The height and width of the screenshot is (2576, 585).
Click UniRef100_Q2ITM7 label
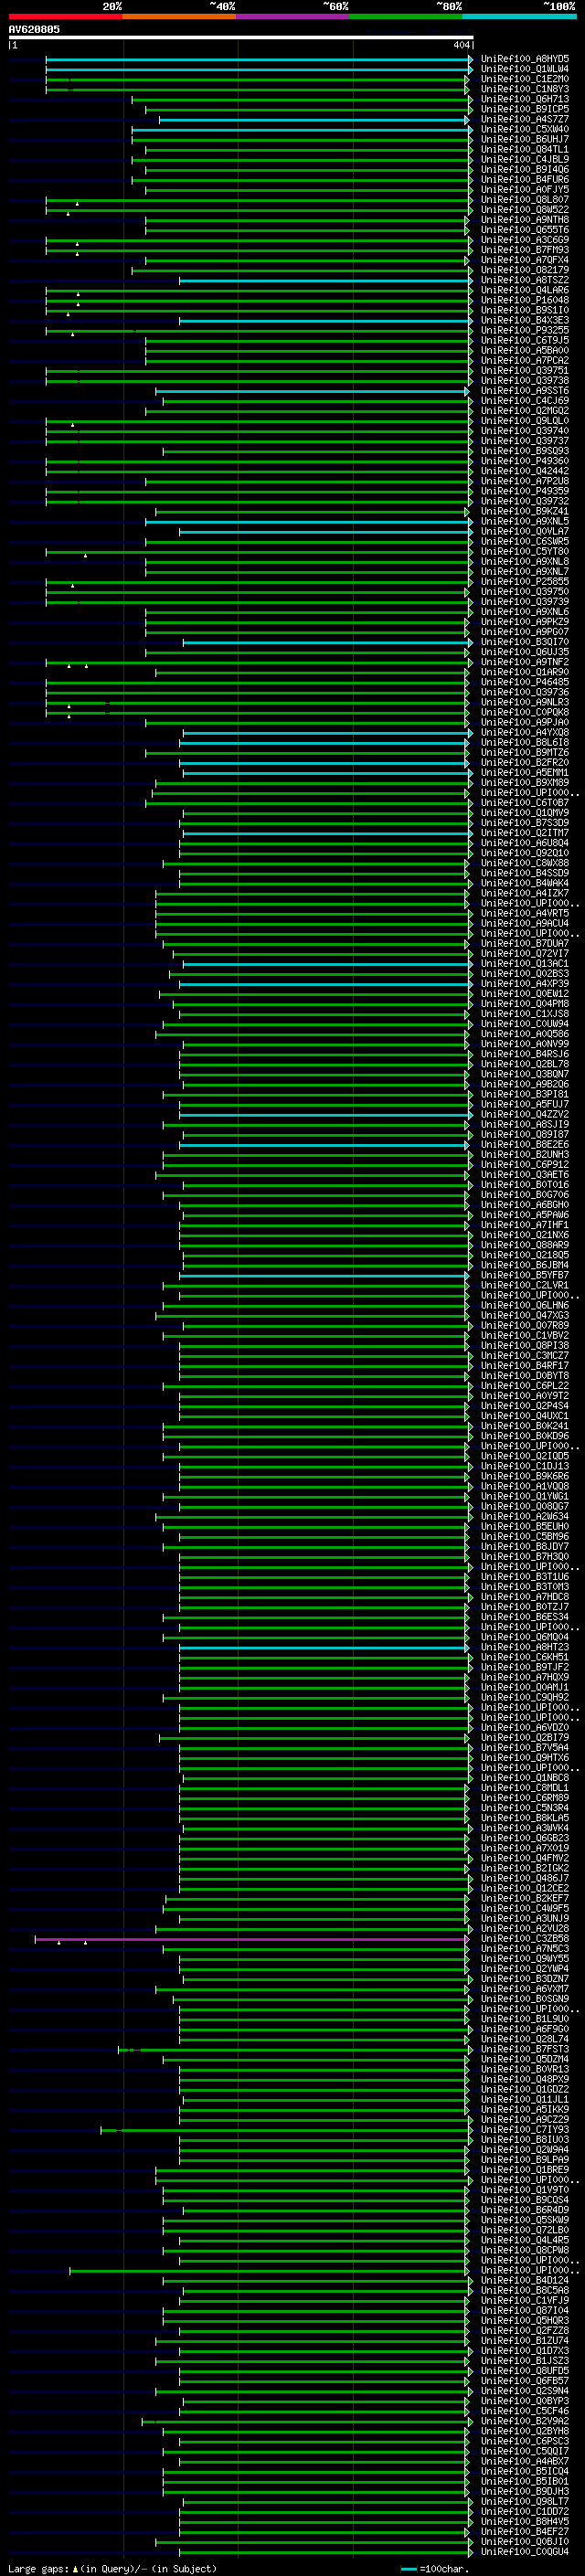pos(524,833)
